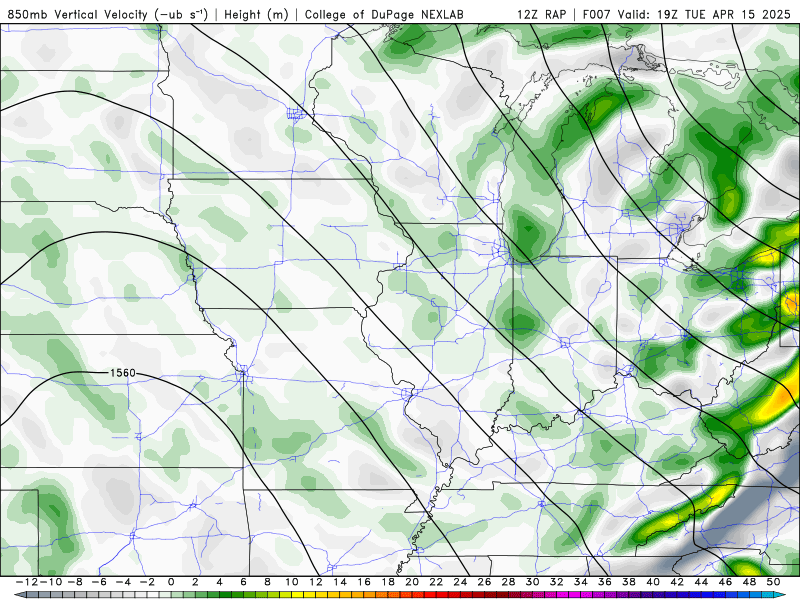Click the '850mb Vertical Velocity' title text
Image resolution: width=800 pixels, height=600 pixels.
108,15
